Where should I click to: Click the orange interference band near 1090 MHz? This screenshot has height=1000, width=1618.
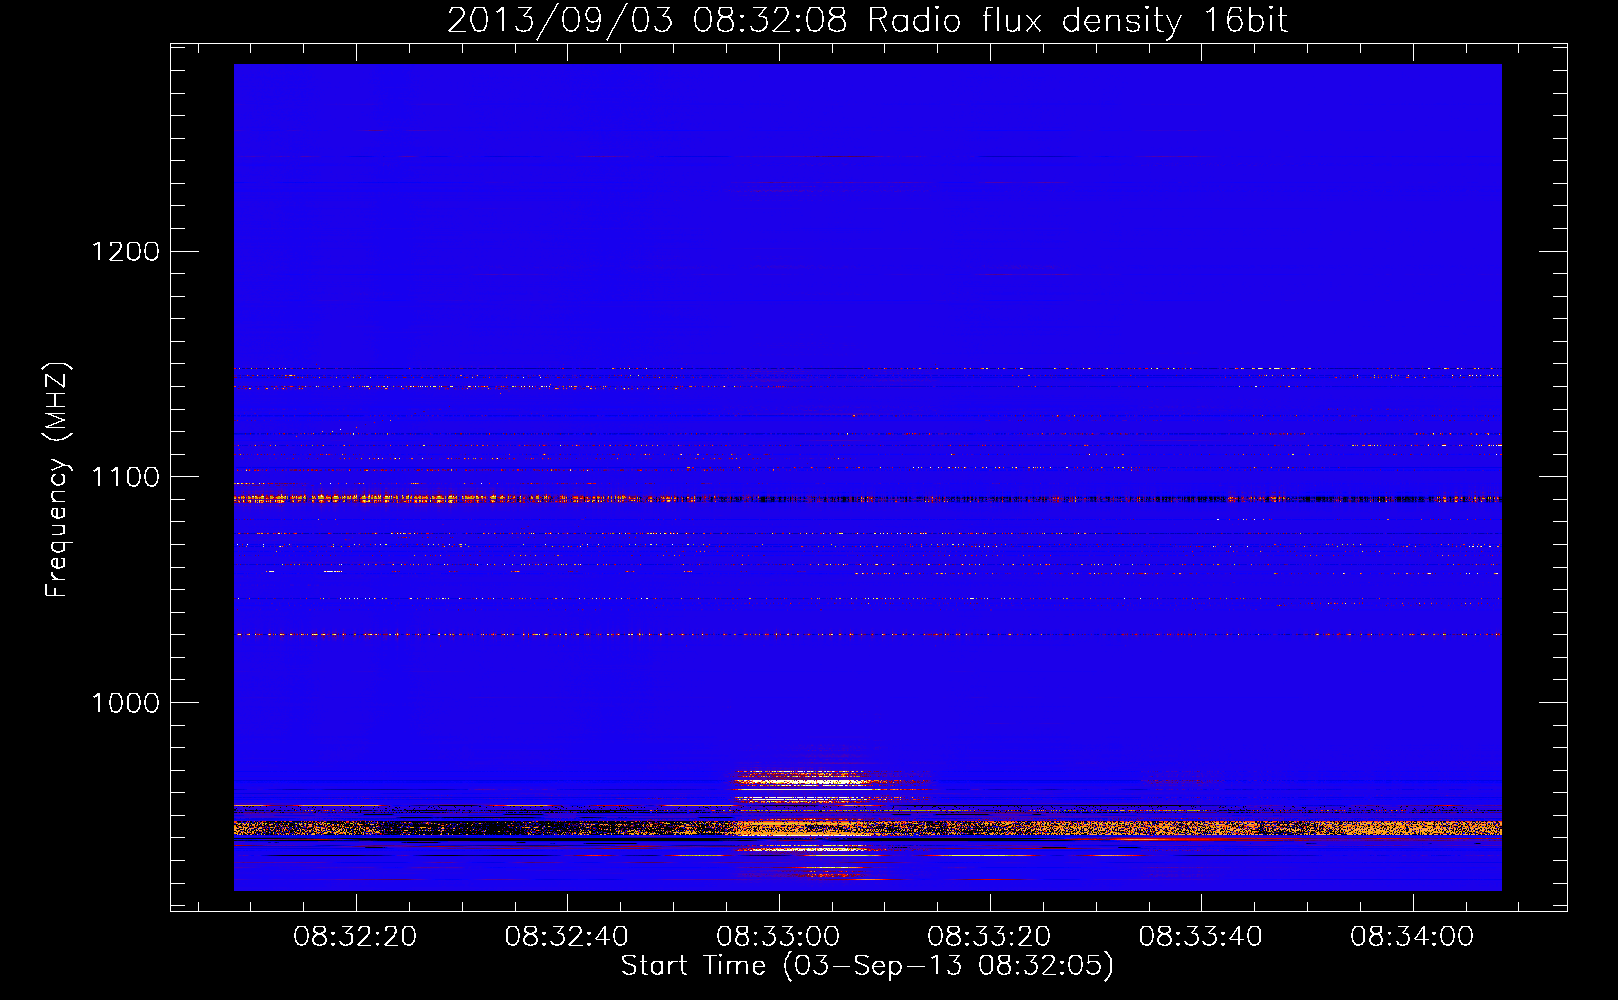click(867, 498)
